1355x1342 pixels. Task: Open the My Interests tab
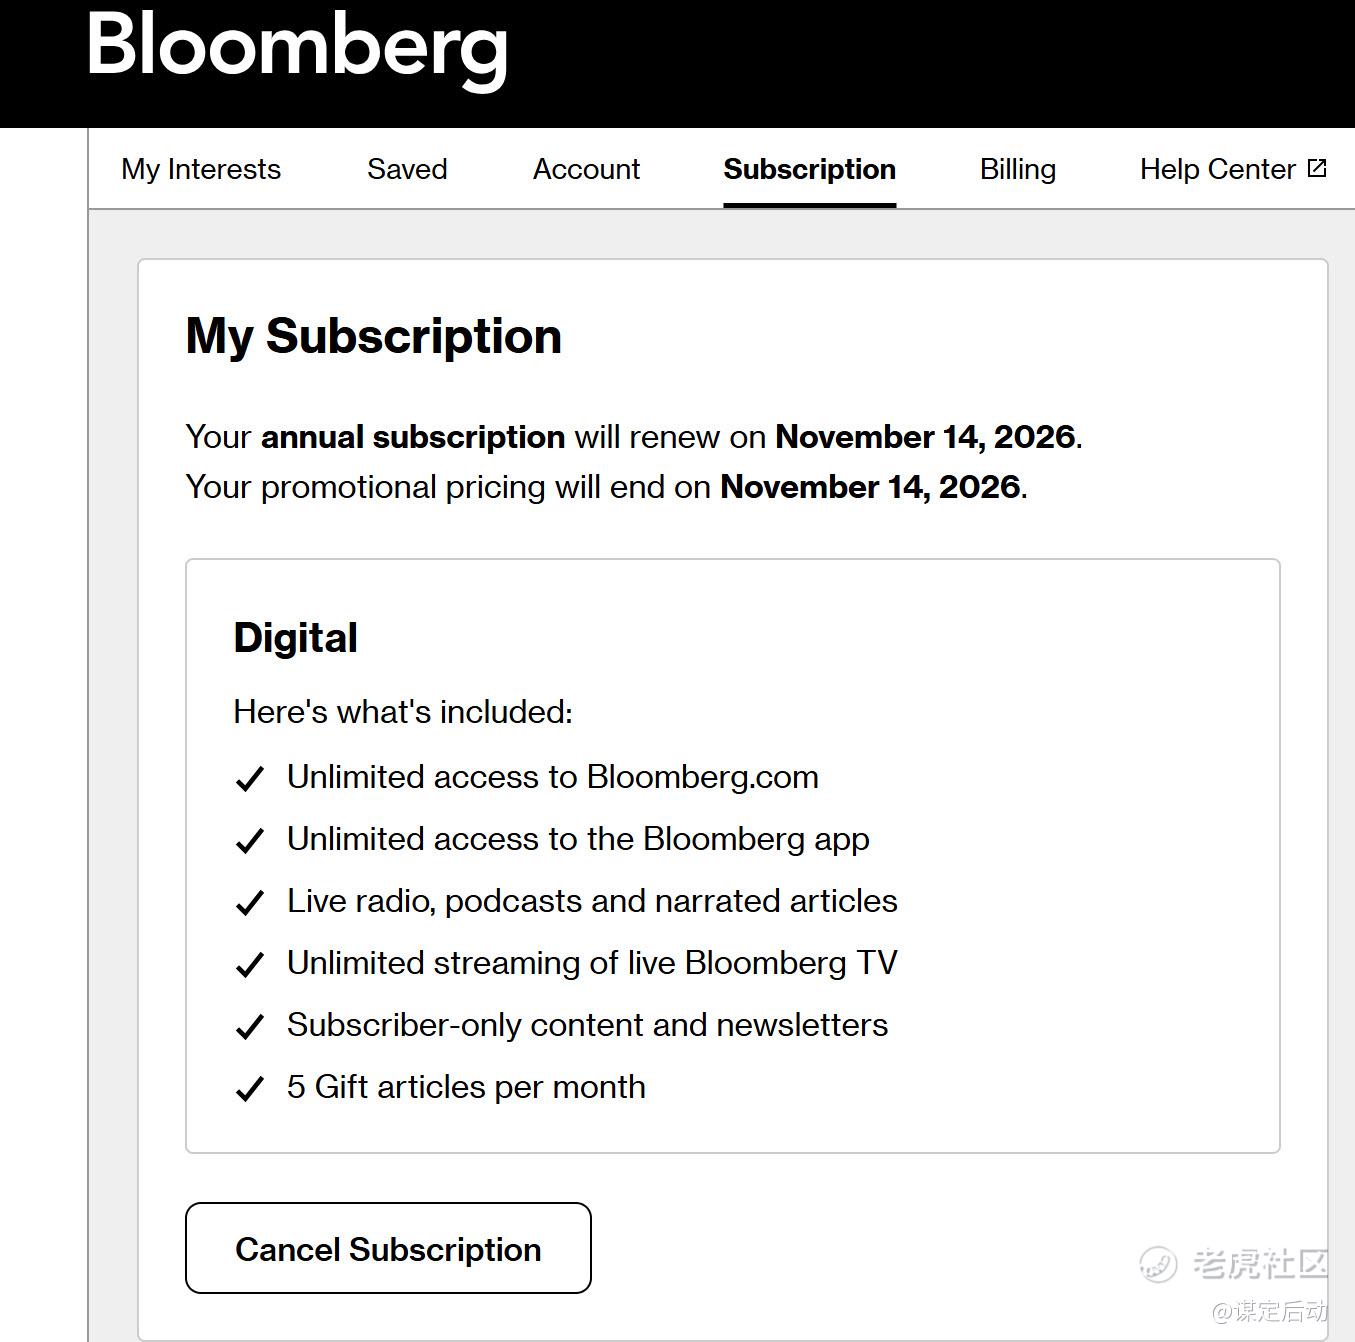(201, 169)
